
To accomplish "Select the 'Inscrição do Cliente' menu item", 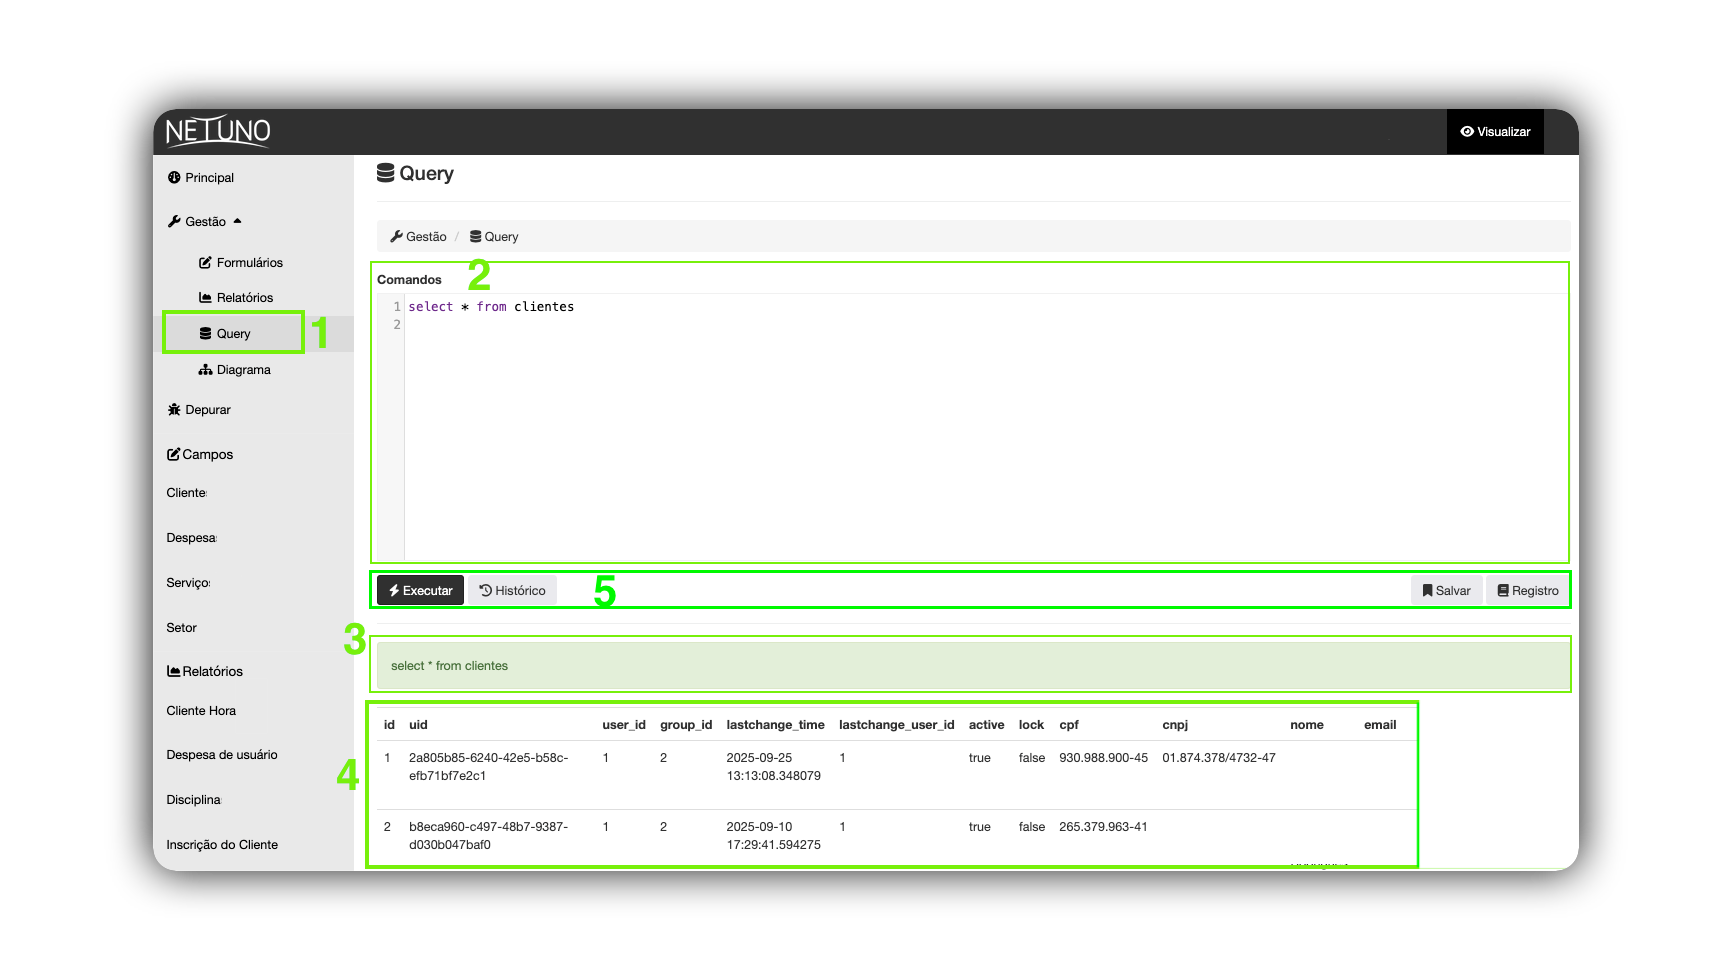I will pos(221,844).
